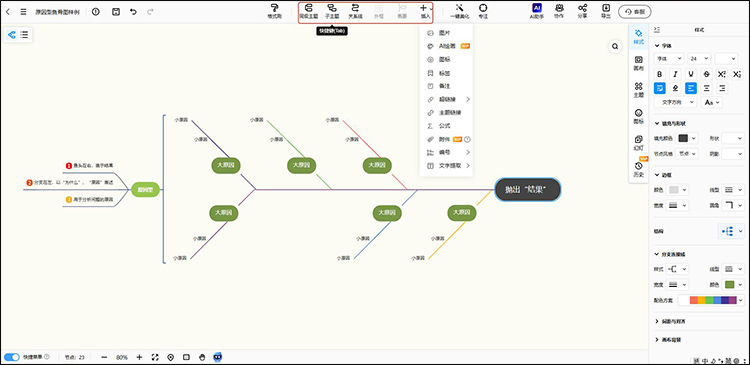
Task: Open the Slides tab in right sidebar
Action: pyautogui.click(x=638, y=143)
